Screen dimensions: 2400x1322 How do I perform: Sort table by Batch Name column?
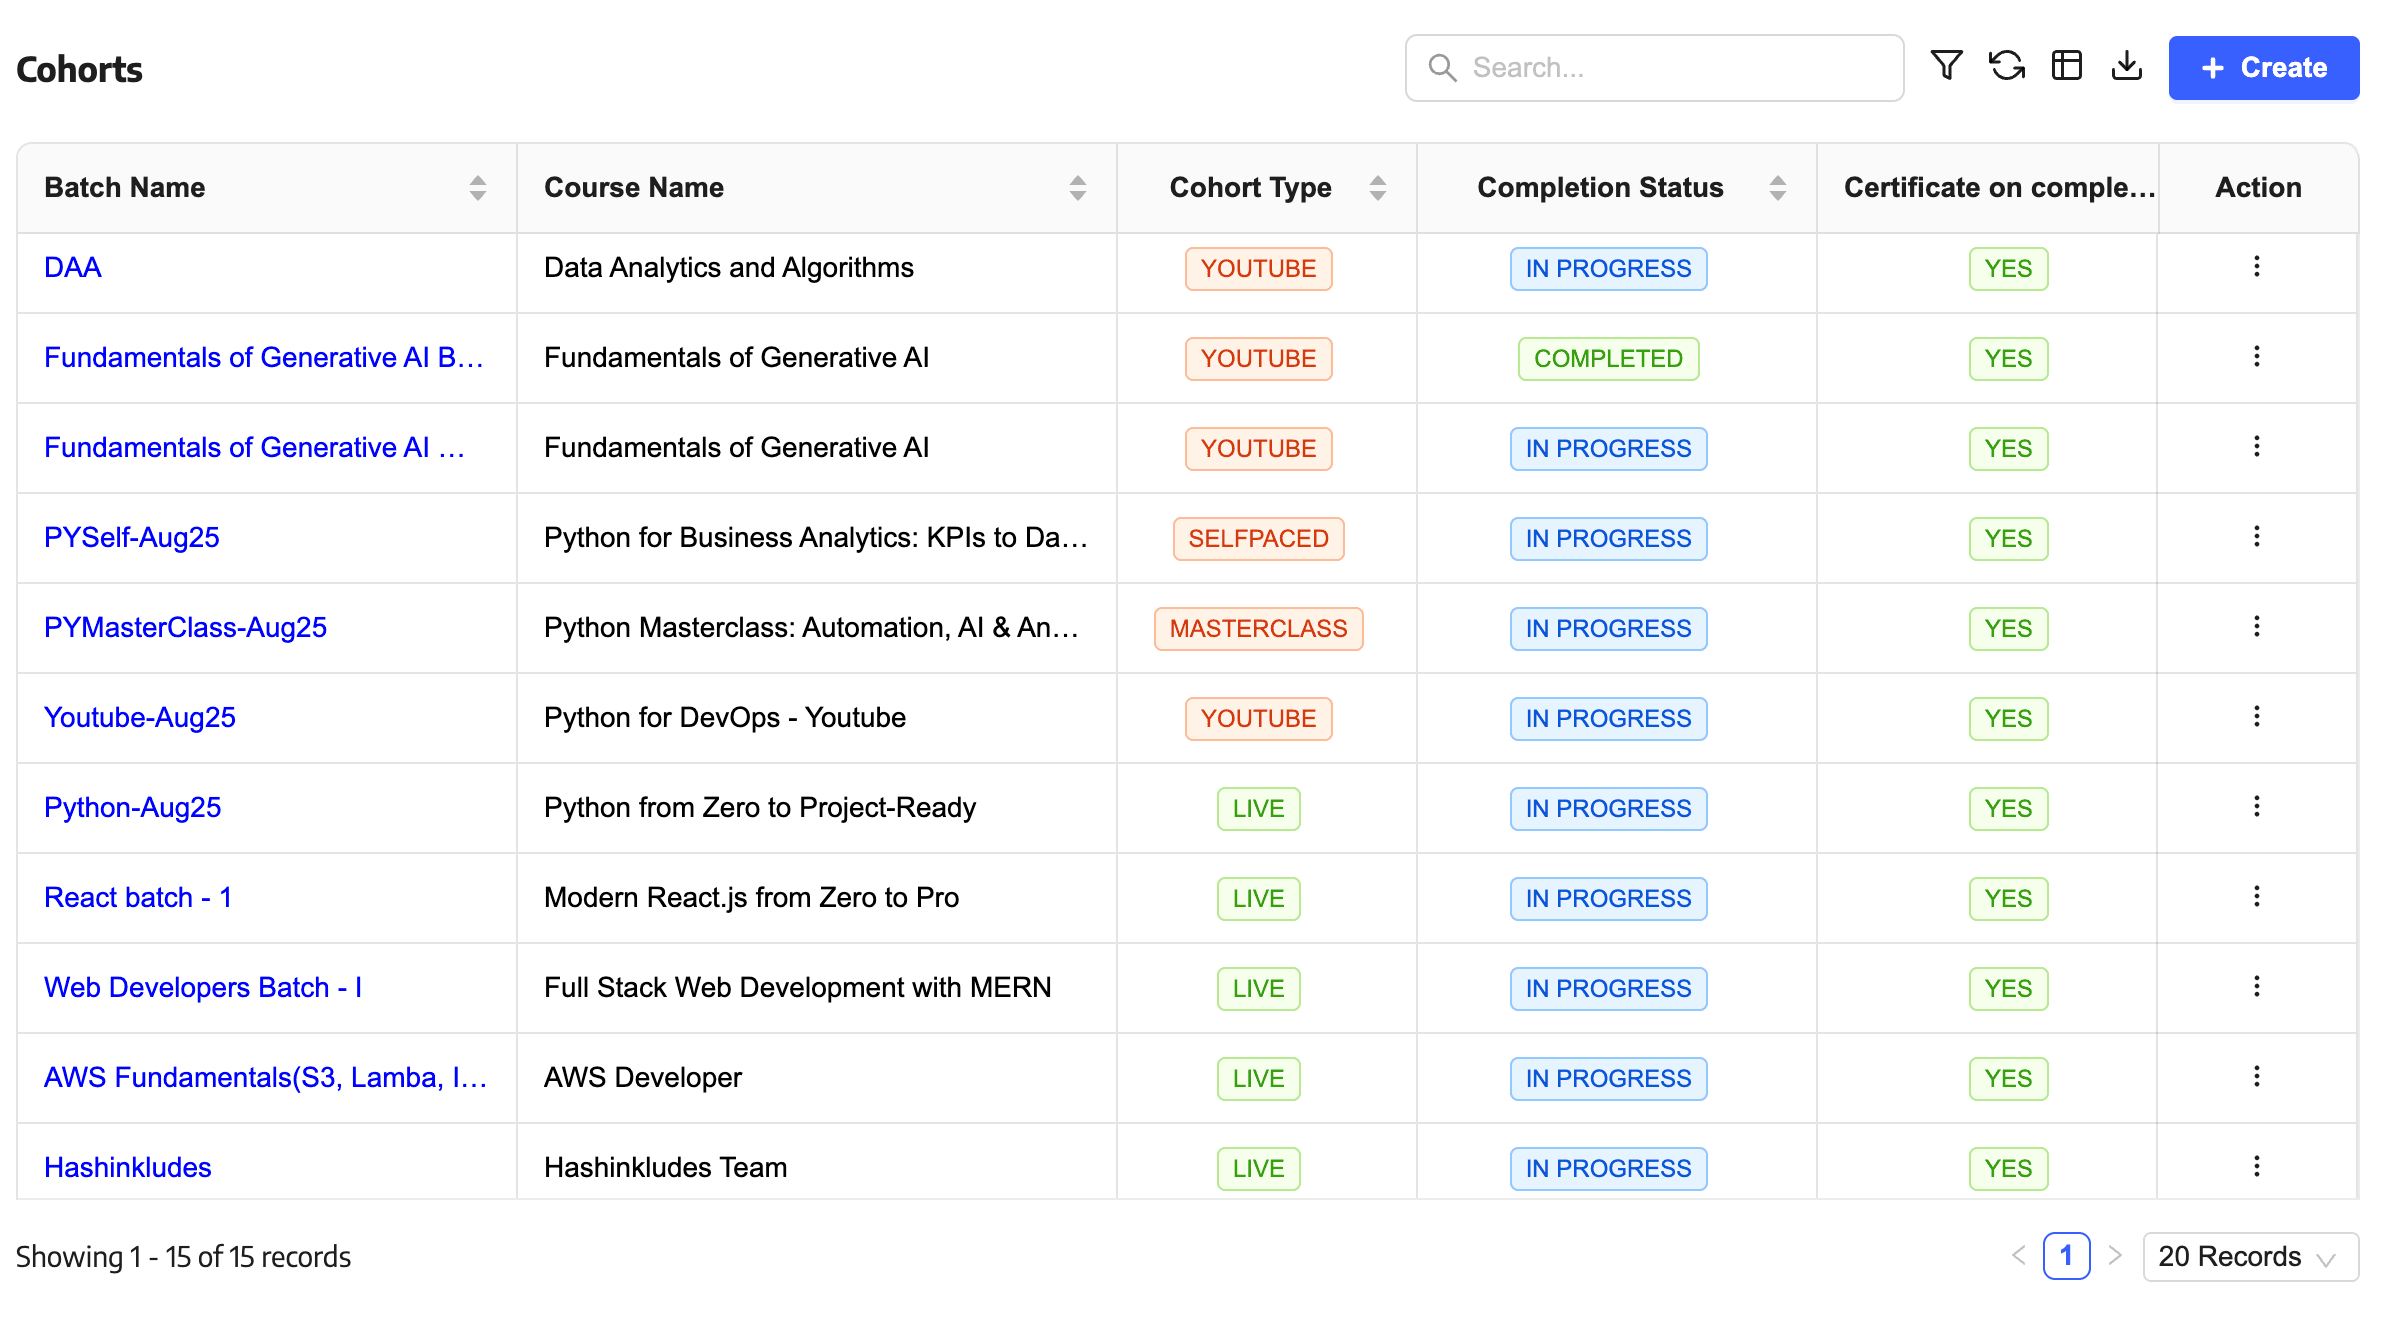click(477, 188)
